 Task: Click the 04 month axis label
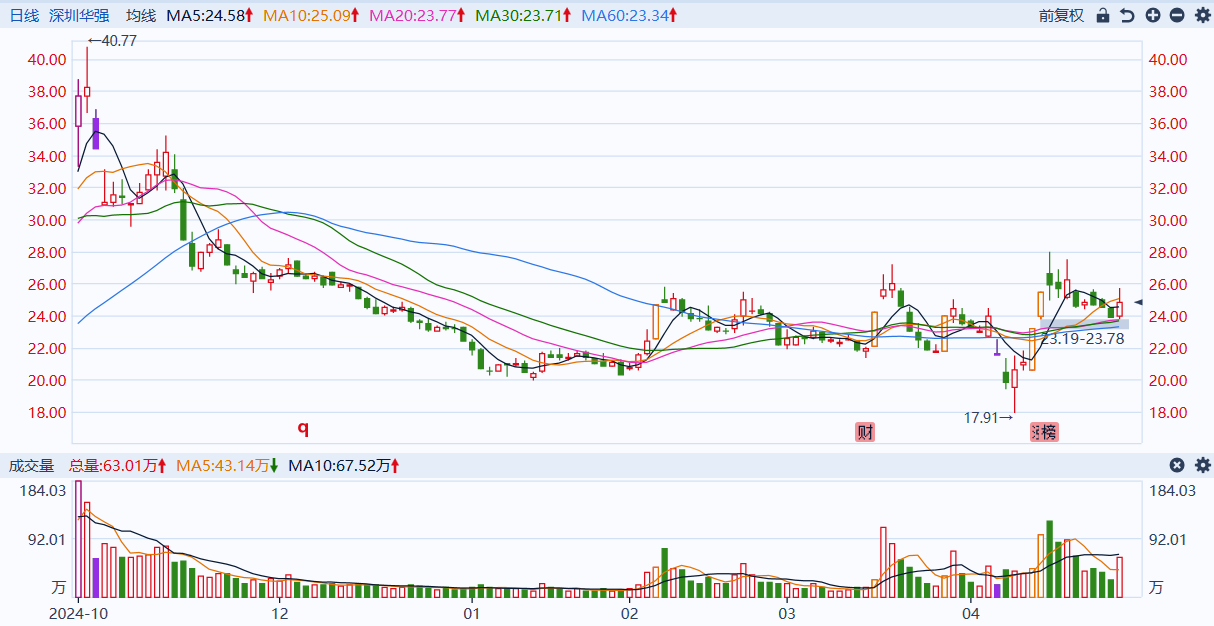[969, 612]
